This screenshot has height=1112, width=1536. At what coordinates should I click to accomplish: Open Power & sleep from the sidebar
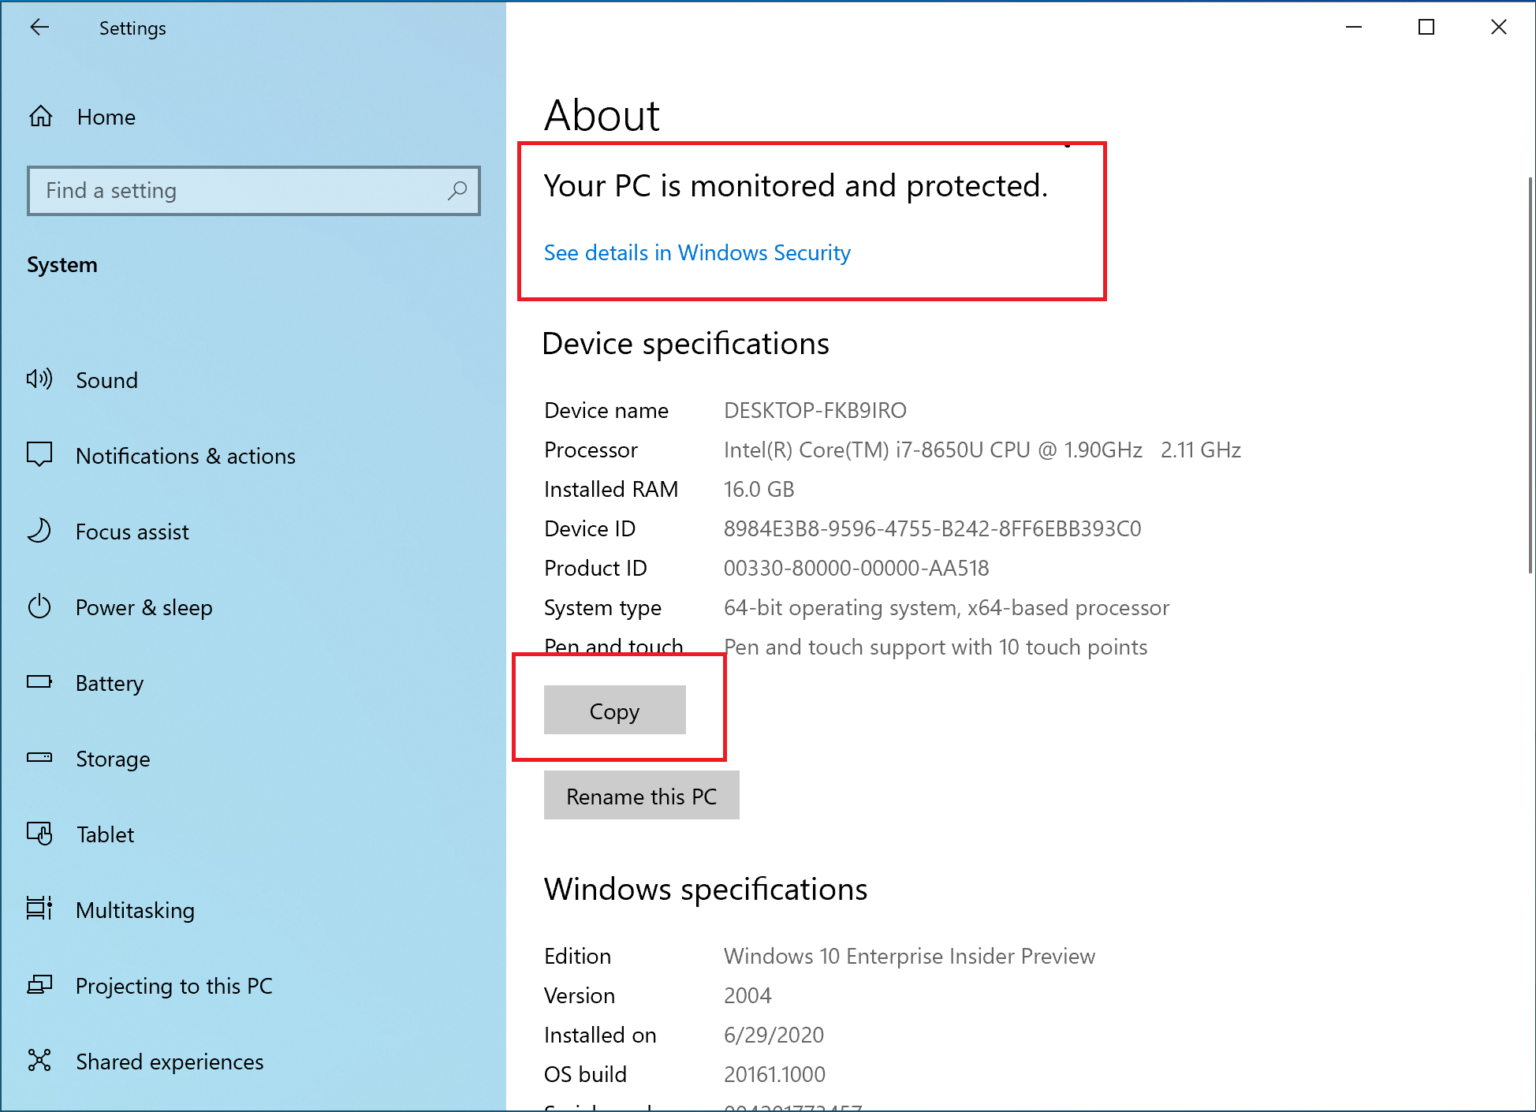144,607
